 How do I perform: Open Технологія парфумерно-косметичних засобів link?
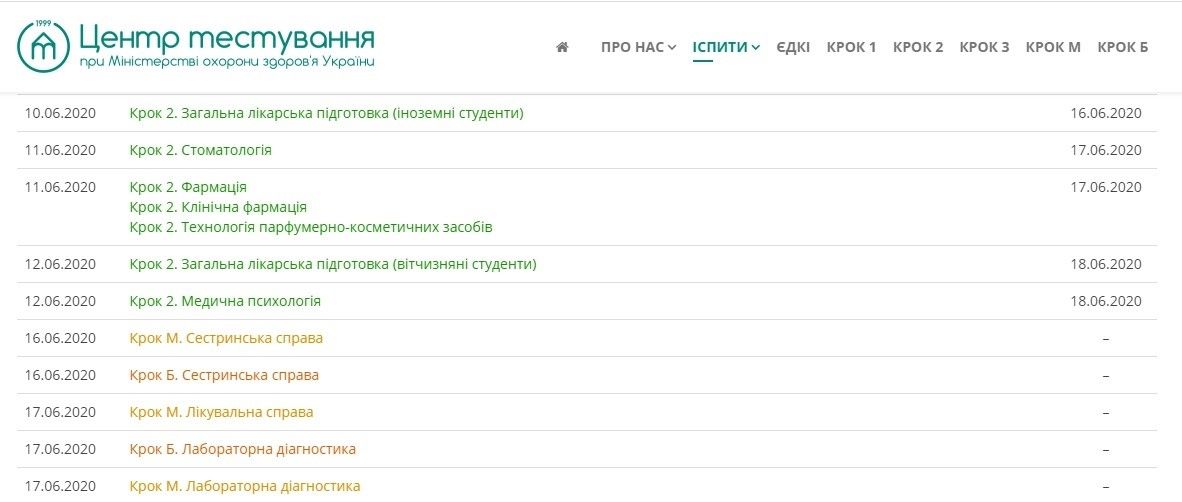(311, 227)
